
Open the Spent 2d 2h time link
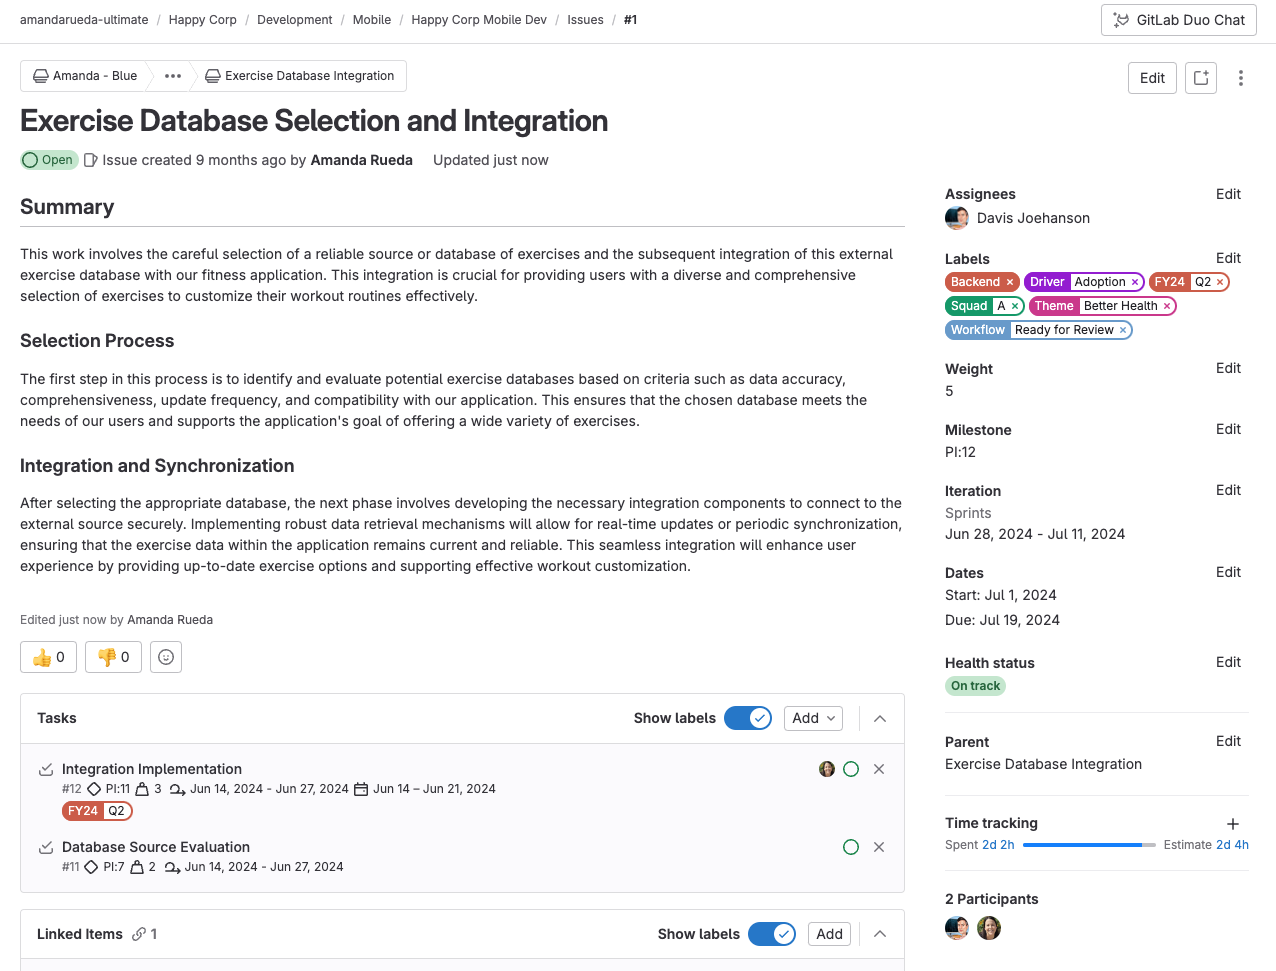tap(998, 845)
